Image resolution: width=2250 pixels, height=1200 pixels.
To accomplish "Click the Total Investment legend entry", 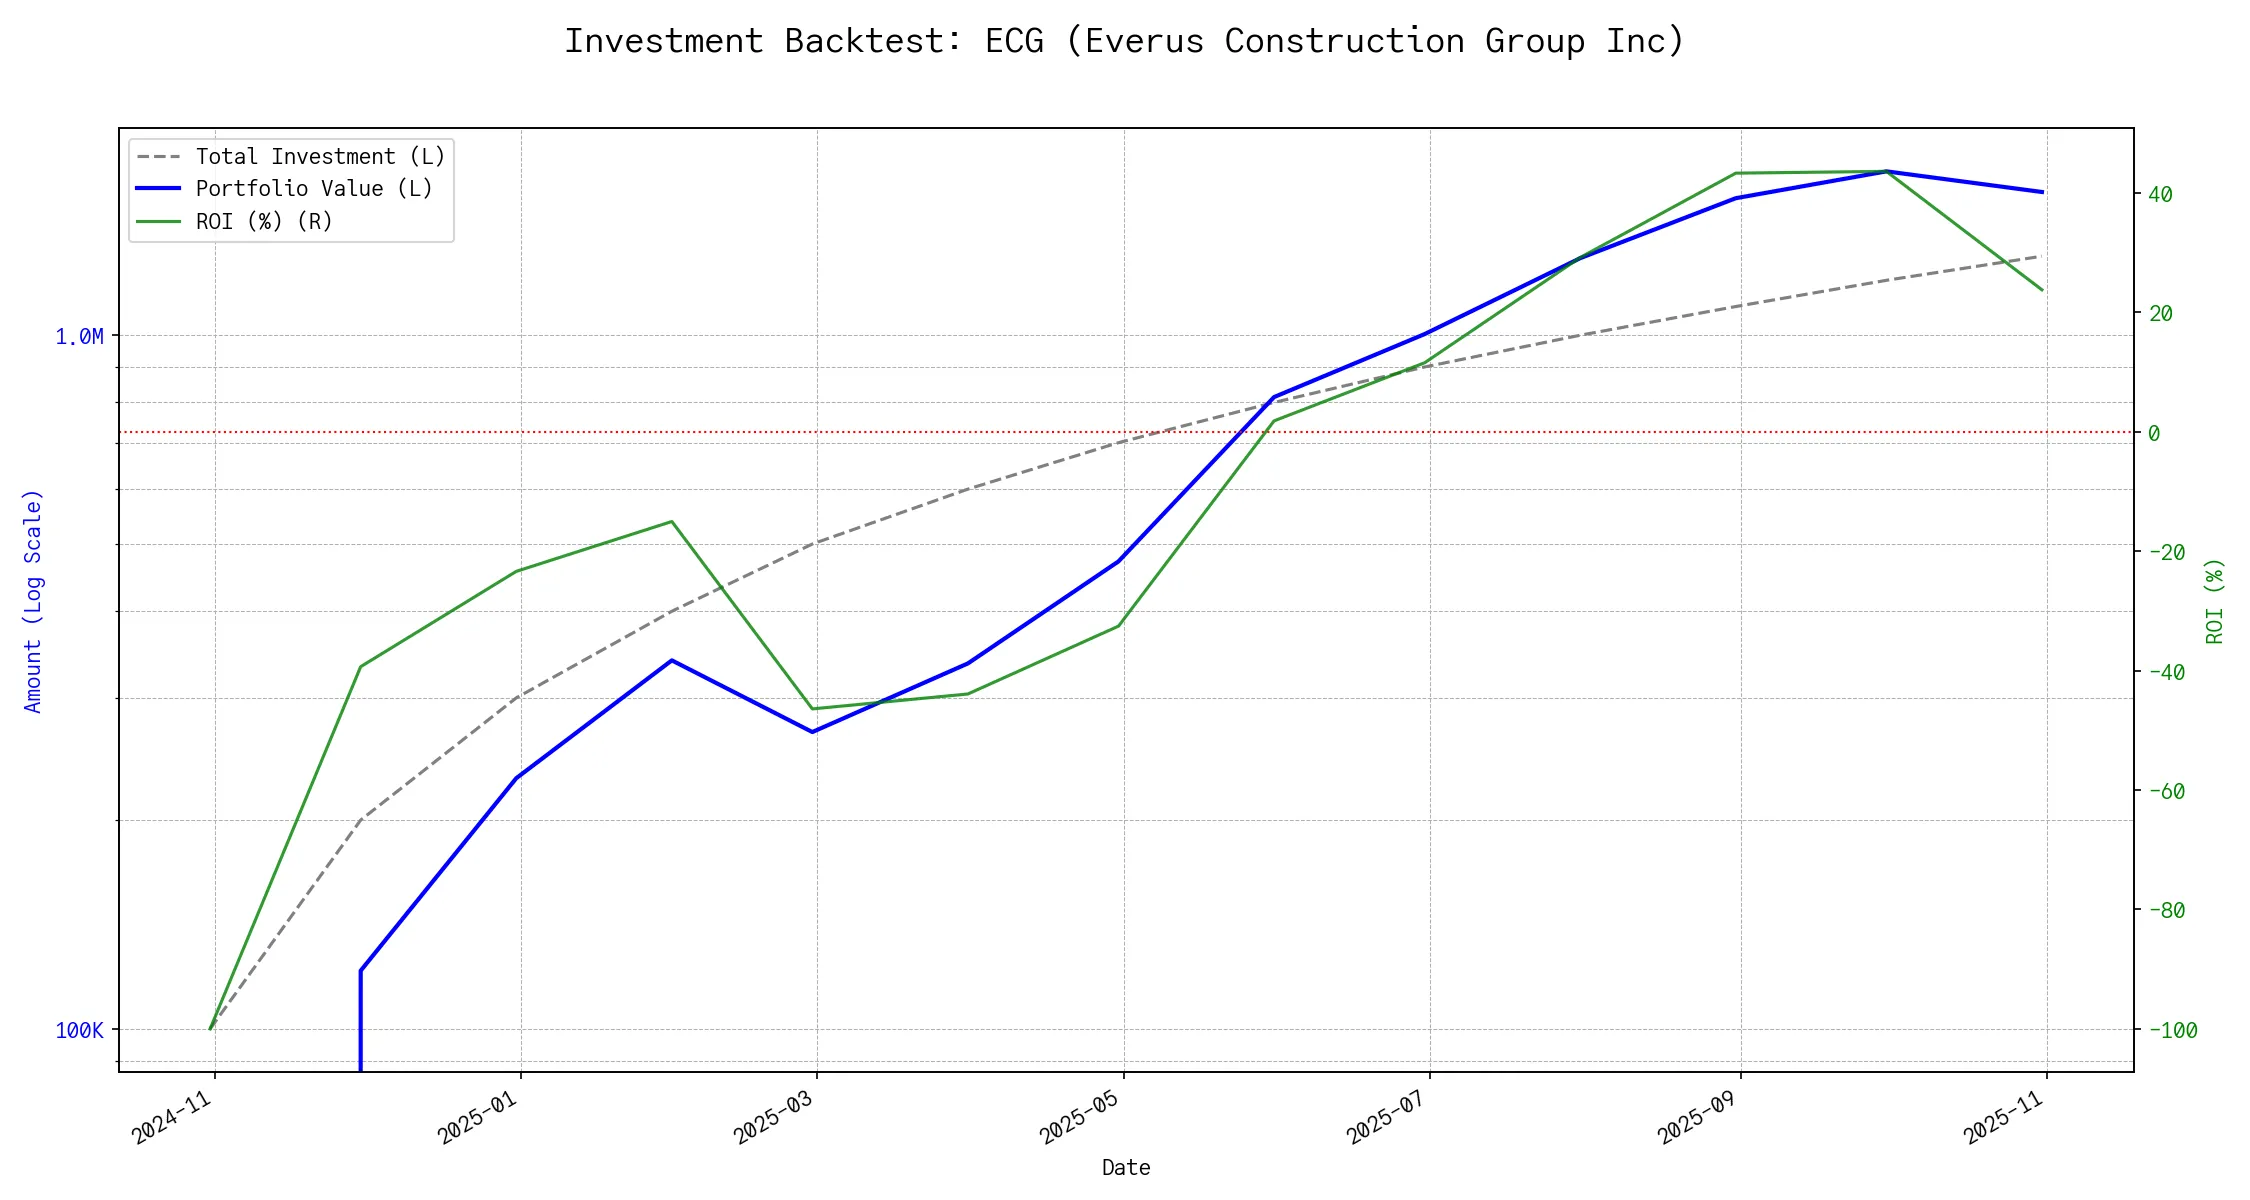I will pos(320,157).
